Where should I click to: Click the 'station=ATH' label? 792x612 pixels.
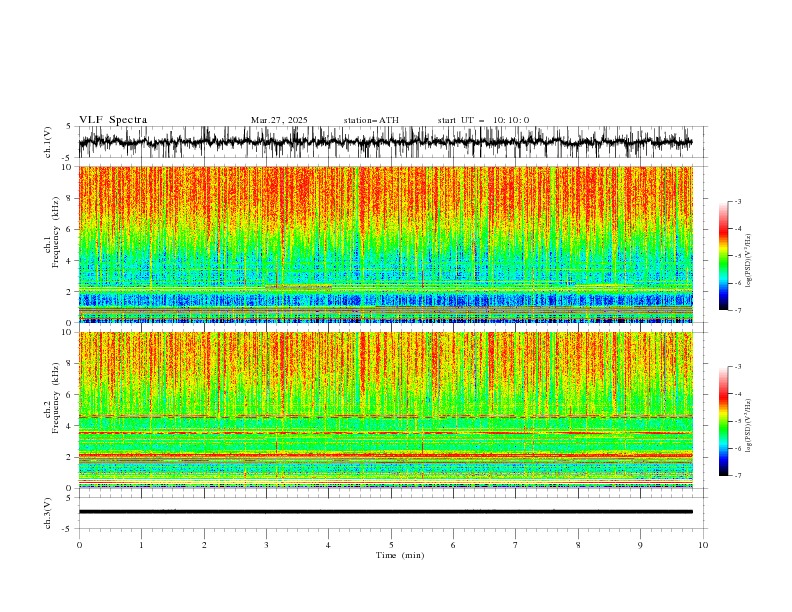pos(371,120)
